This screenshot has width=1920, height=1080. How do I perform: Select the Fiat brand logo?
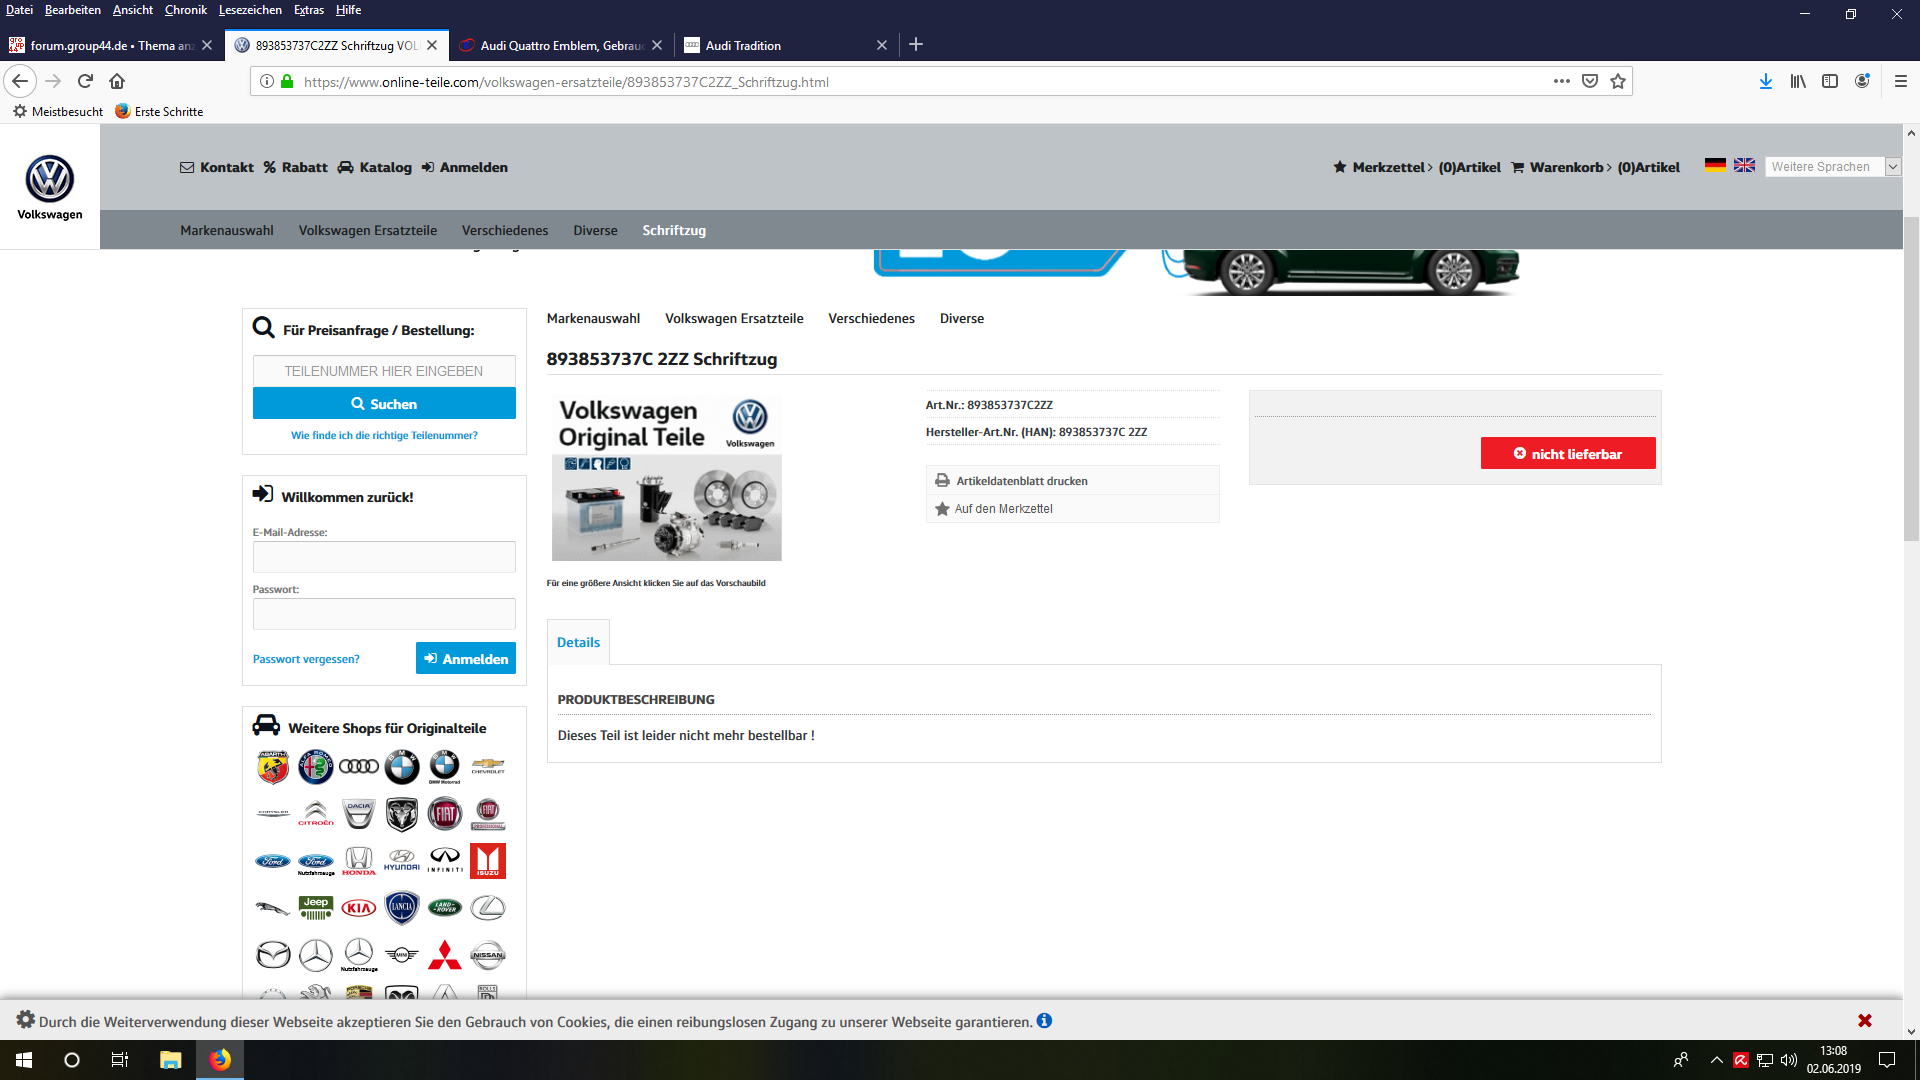[x=445, y=814]
